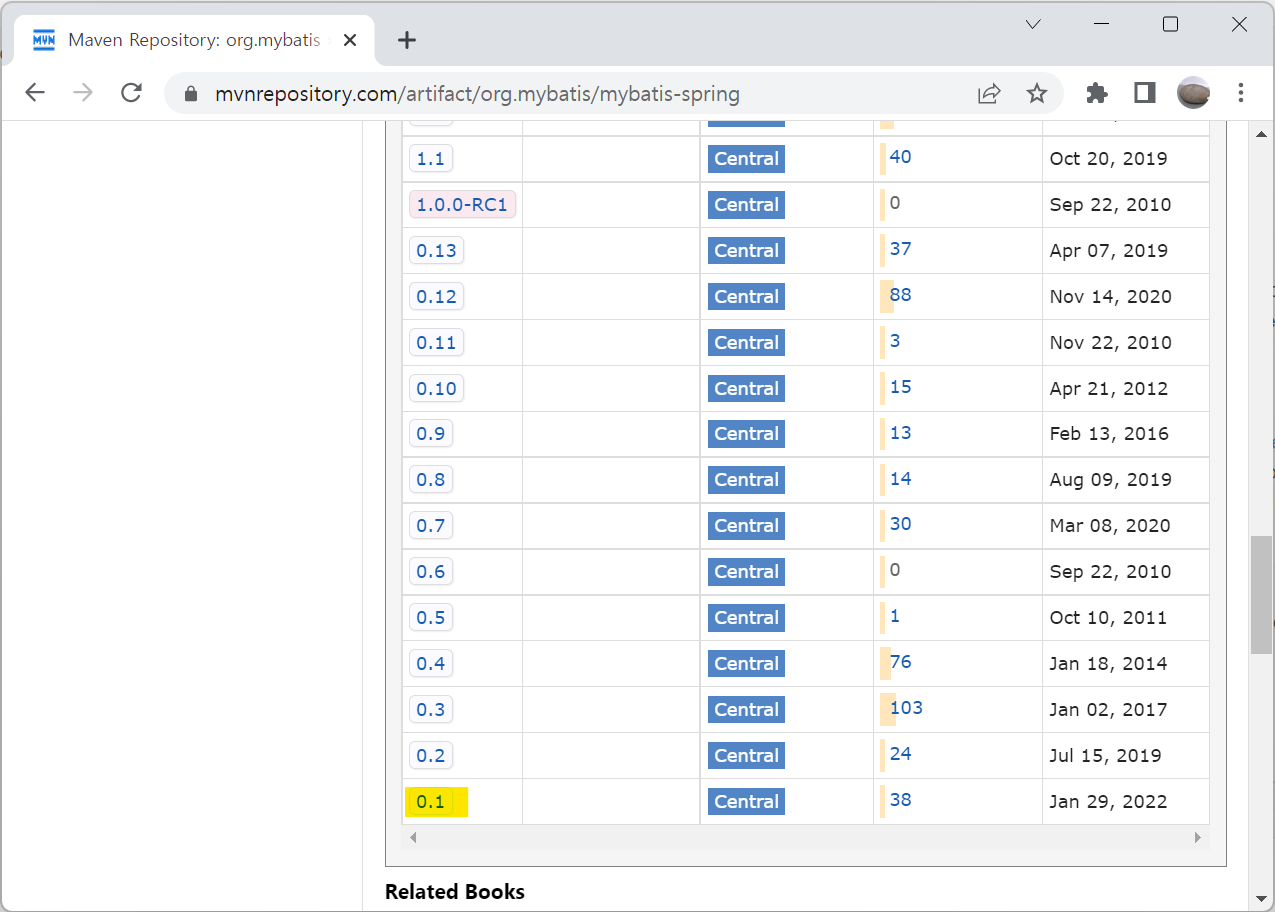The image size is (1275, 912).
Task: Select the Maven Repository tab
Action: pos(196,40)
